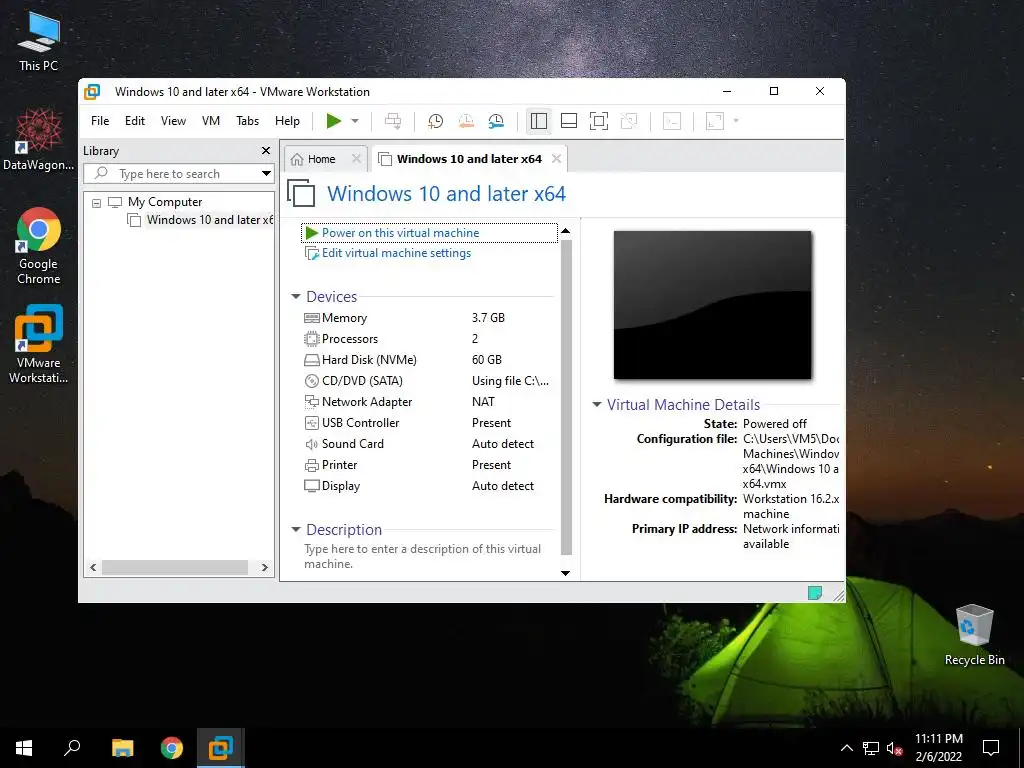Click the virtual machine screen thumbnail

712,305
